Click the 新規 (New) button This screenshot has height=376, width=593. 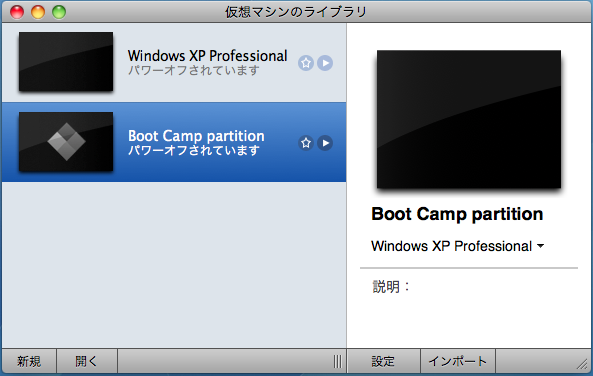[29, 362]
